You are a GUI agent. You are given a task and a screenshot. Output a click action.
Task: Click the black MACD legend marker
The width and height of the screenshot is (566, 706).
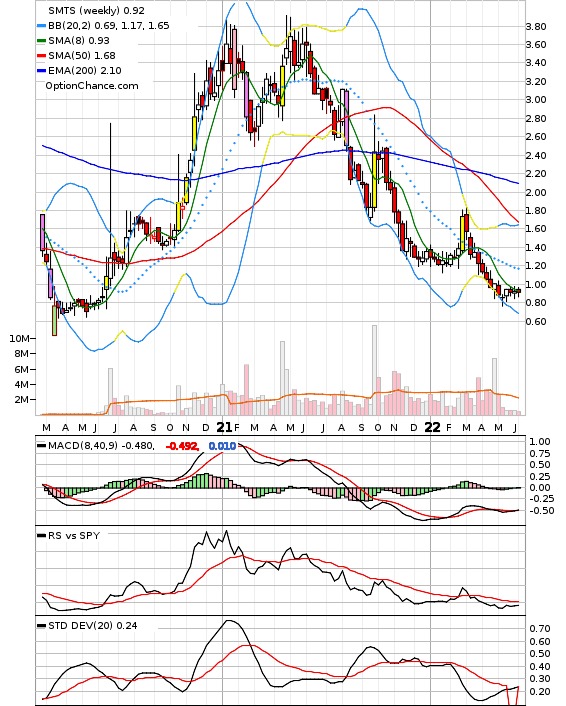(41, 446)
